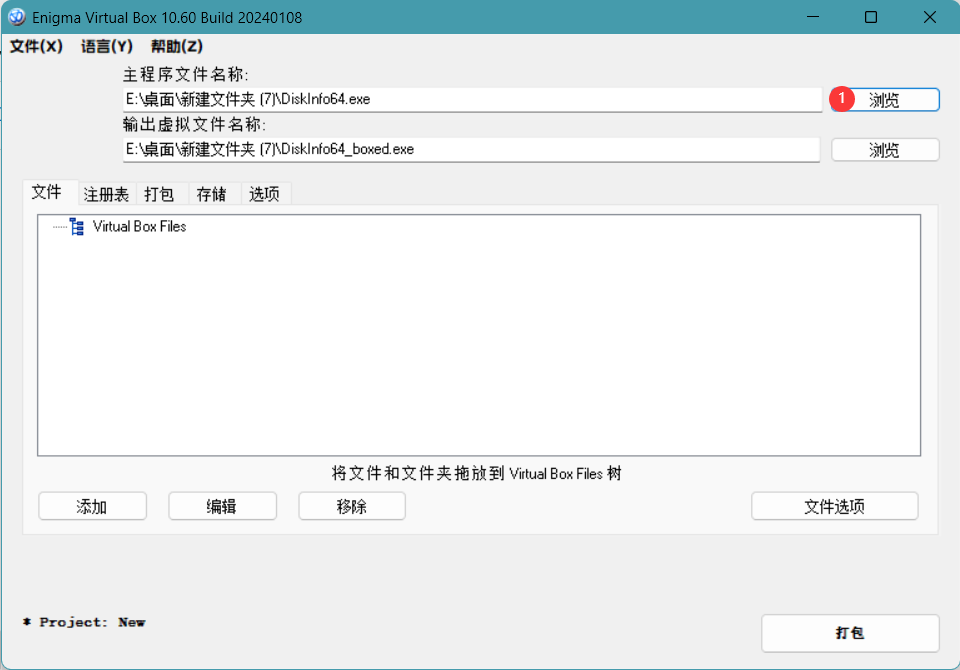Select the Virtual Box Files tree icon
This screenshot has height=670, width=960.
[77, 227]
